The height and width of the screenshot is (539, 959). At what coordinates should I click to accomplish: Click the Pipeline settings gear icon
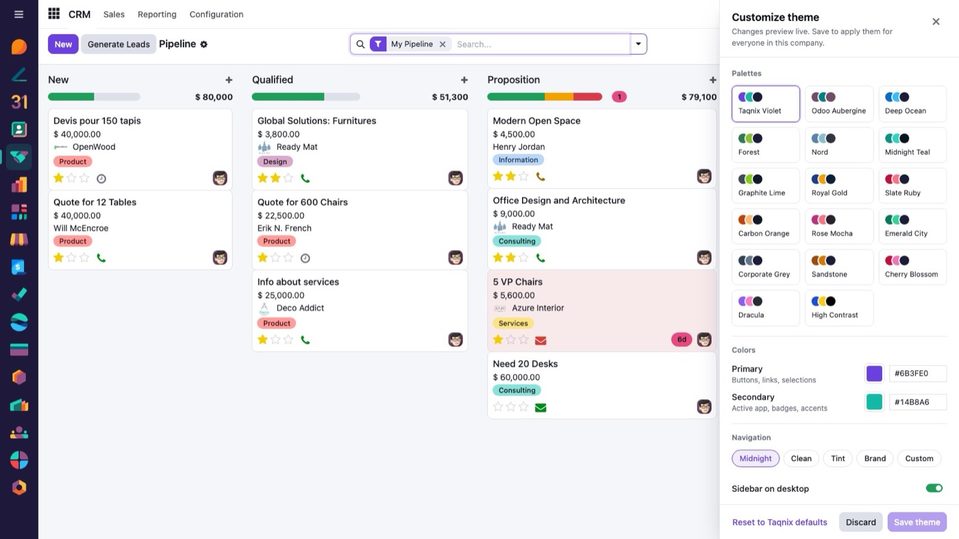pos(204,44)
